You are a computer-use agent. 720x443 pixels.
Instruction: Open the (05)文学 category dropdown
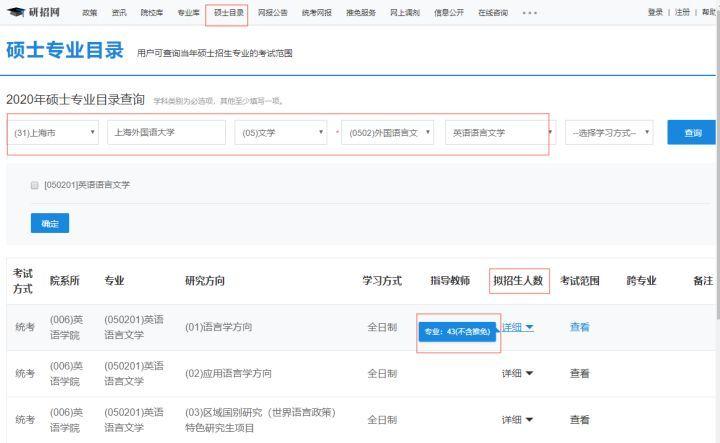click(x=281, y=133)
